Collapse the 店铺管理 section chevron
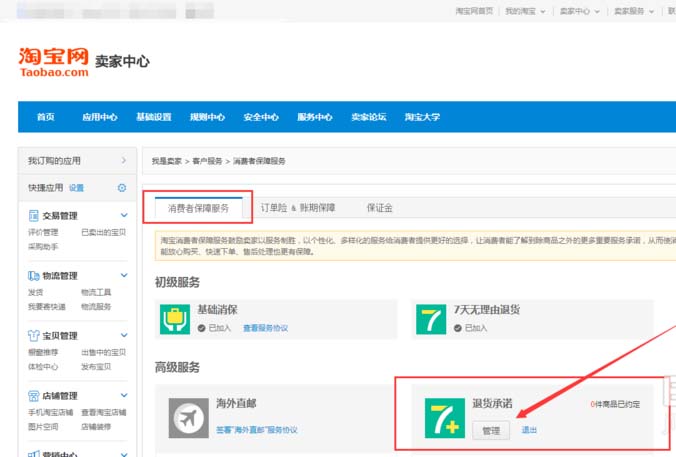This screenshot has height=457, width=676. pos(124,395)
